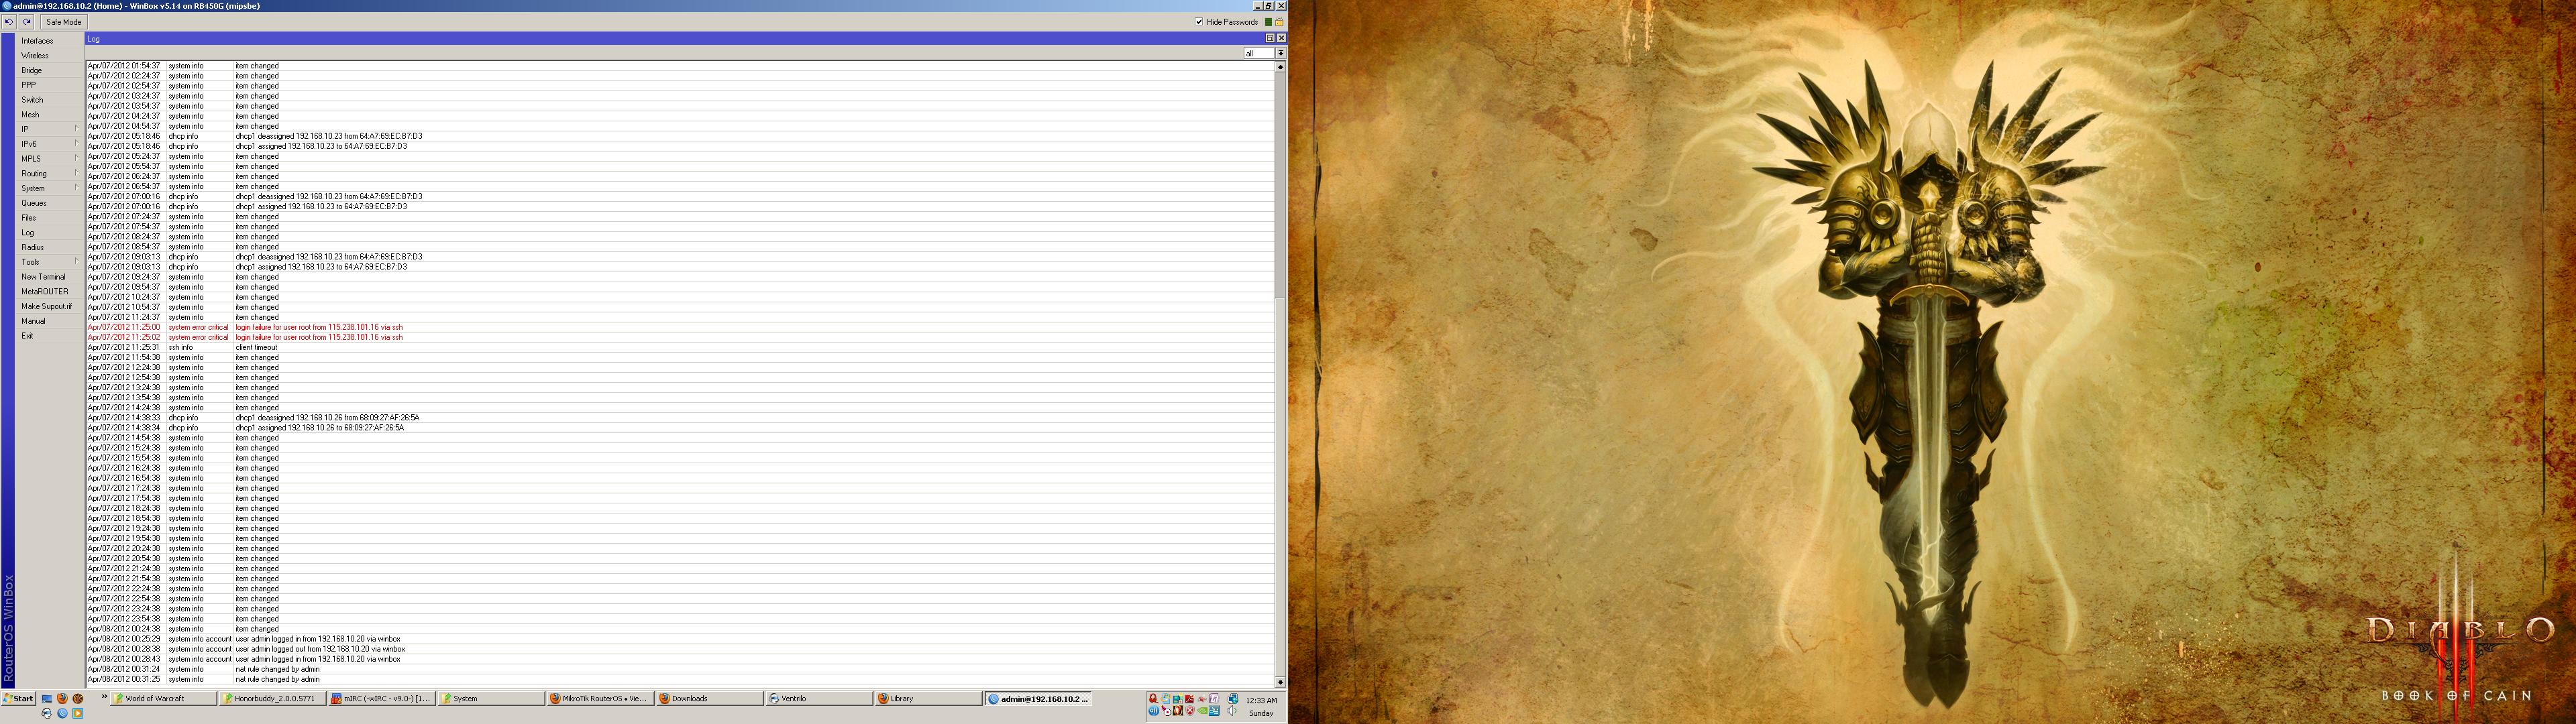Click the yellow padlock icon

pos(1279,22)
